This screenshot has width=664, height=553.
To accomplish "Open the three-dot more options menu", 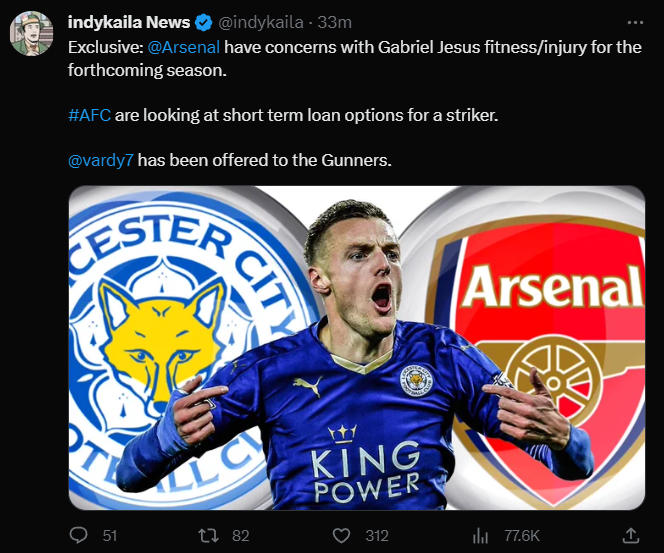I will pos(635,22).
